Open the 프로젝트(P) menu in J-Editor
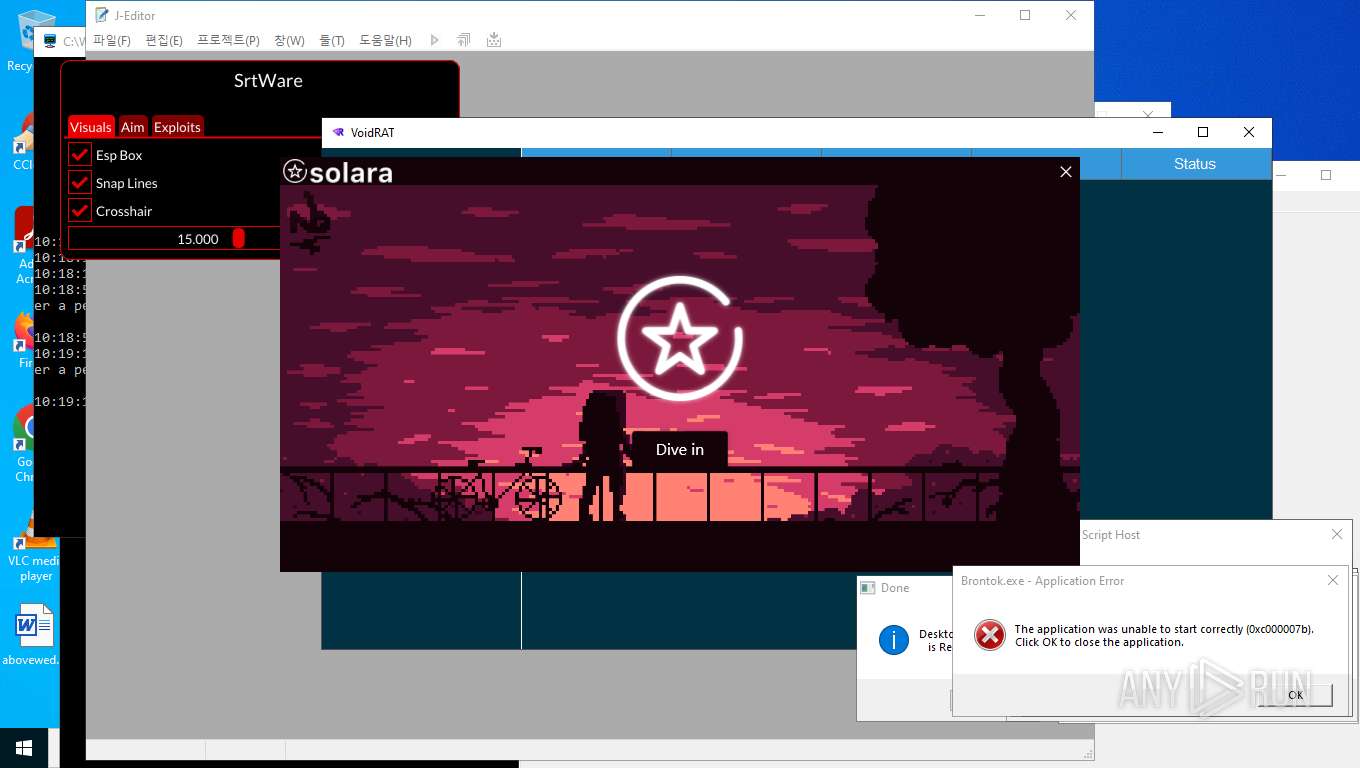This screenshot has height=768, width=1360. [228, 40]
